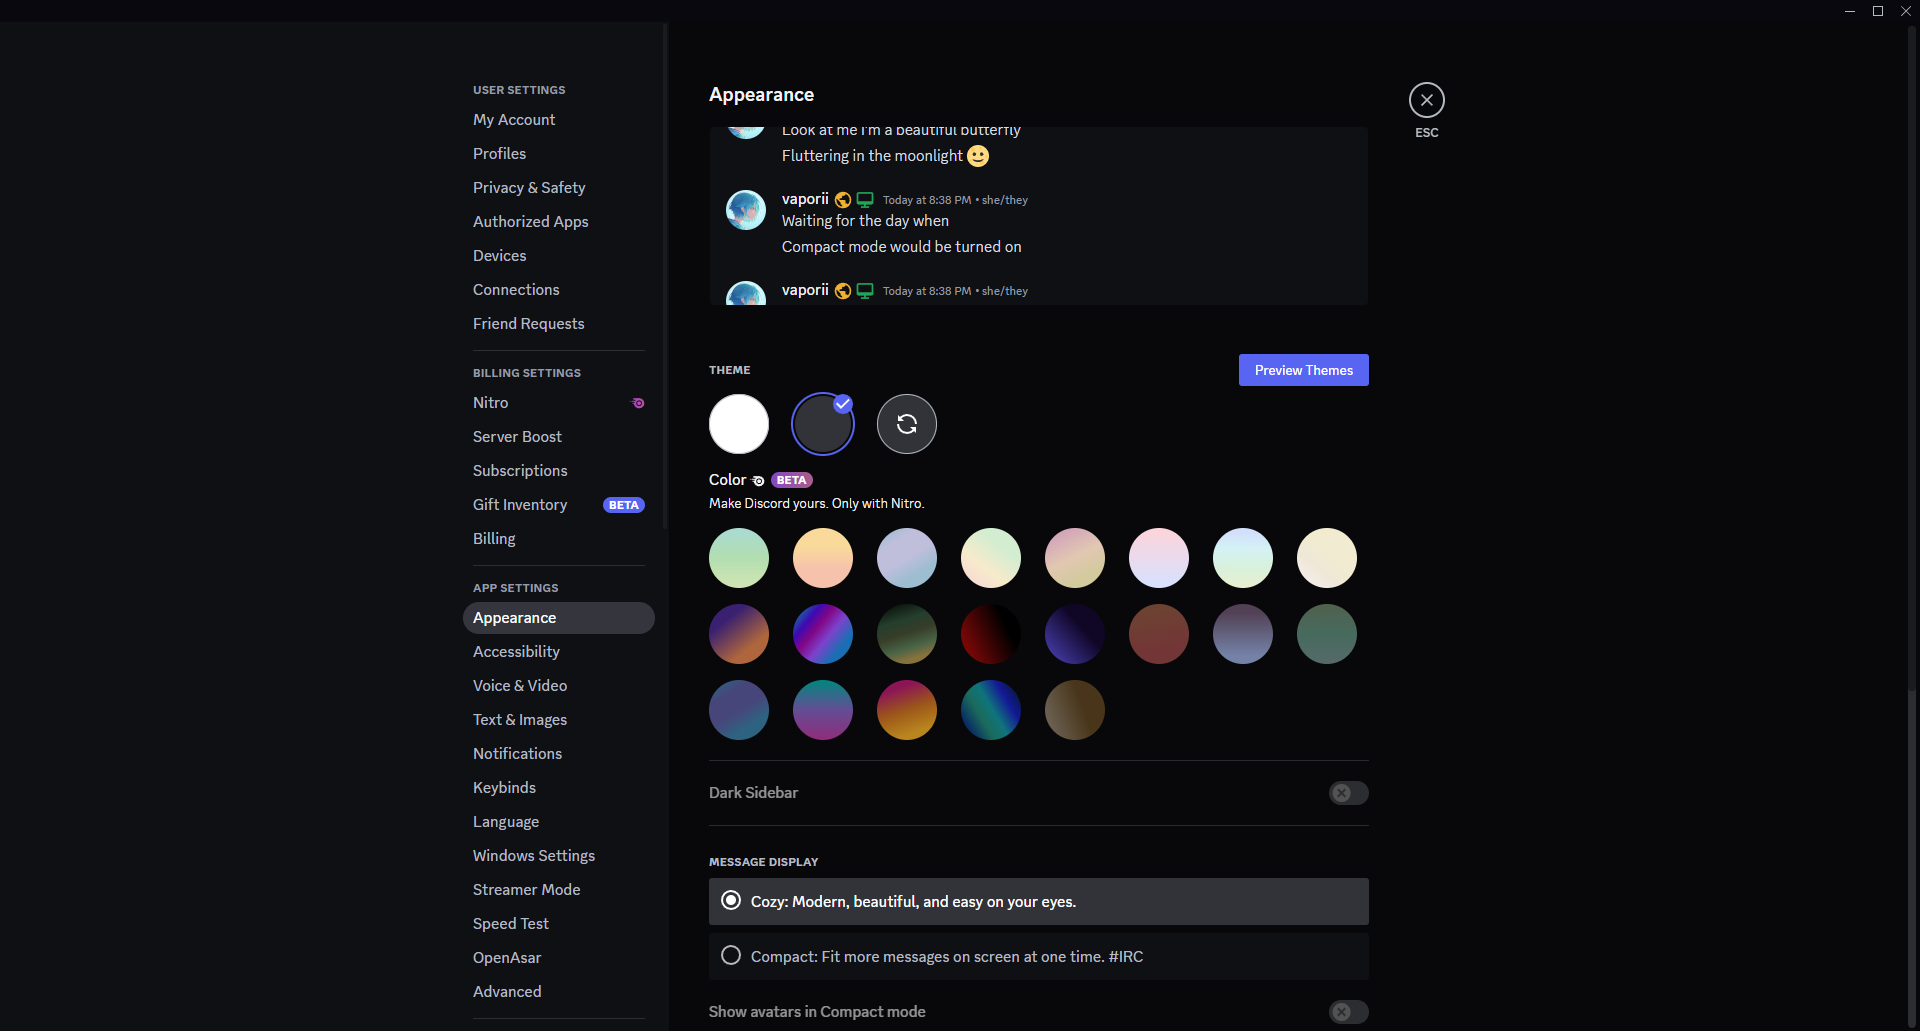Click the Preview Themes button
The height and width of the screenshot is (1031, 1920).
1303,370
